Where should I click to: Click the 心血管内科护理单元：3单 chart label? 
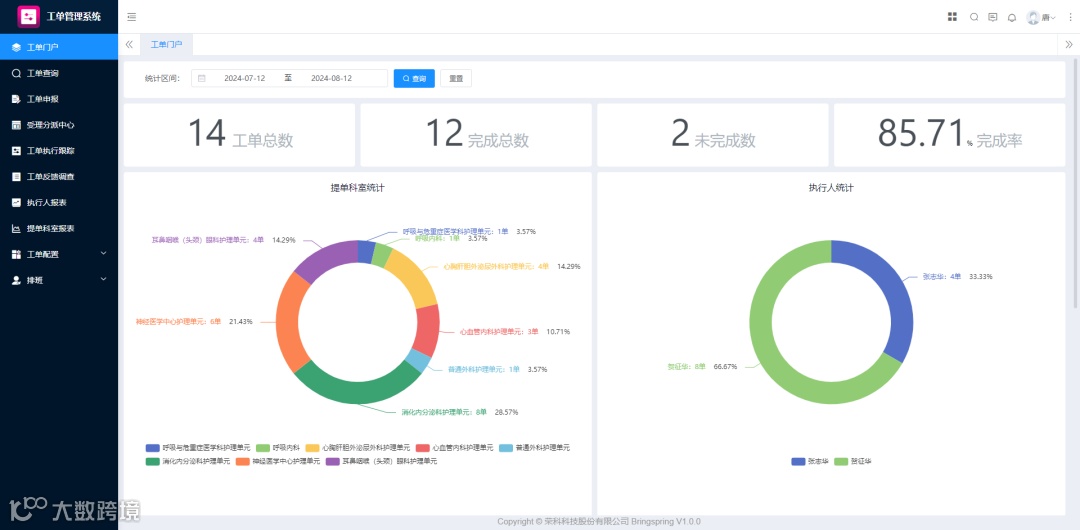(x=499, y=332)
